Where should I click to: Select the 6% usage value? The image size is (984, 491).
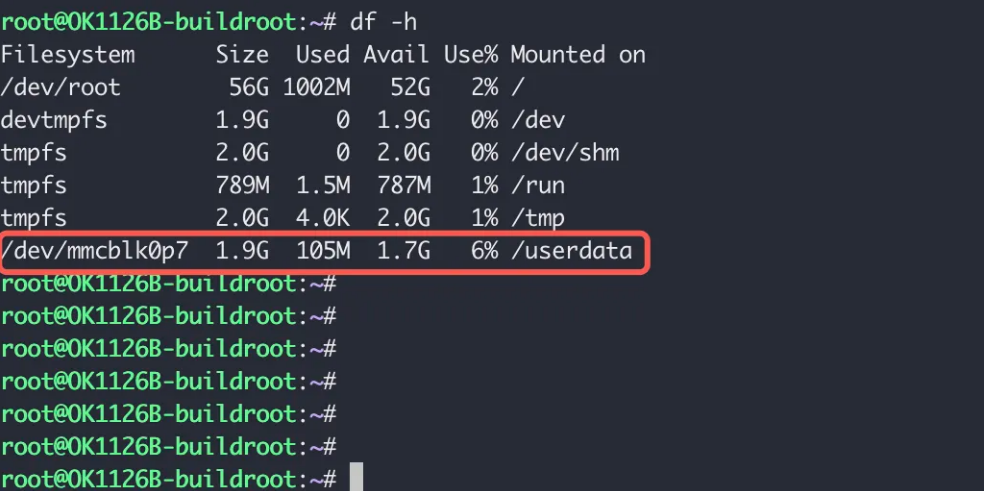(484, 251)
